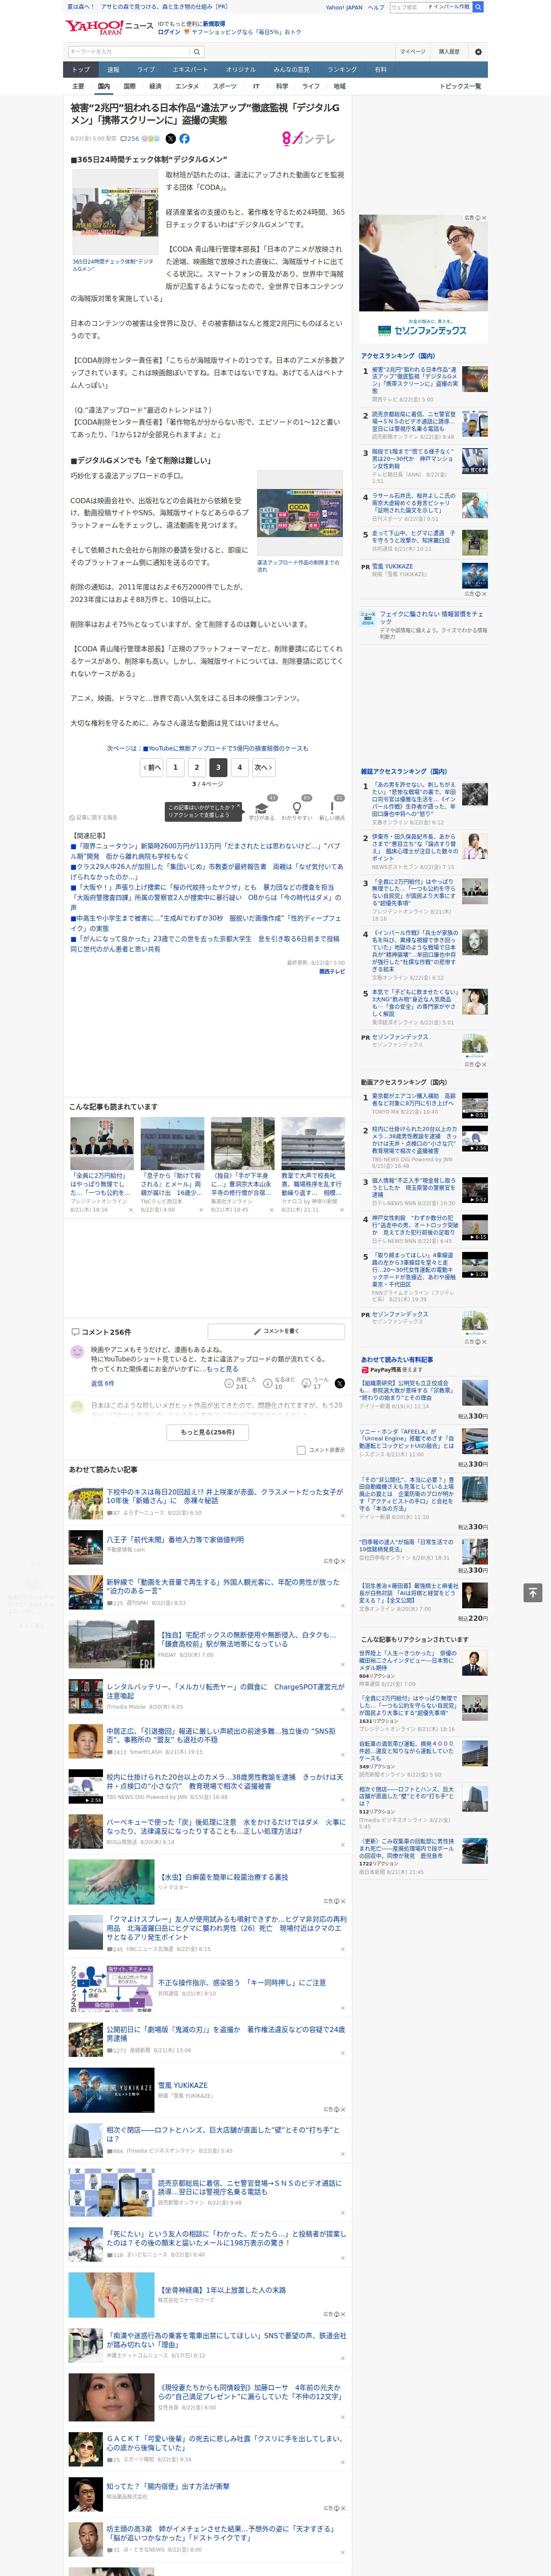Open the 速報 tab in top navigation

pyautogui.click(x=113, y=70)
